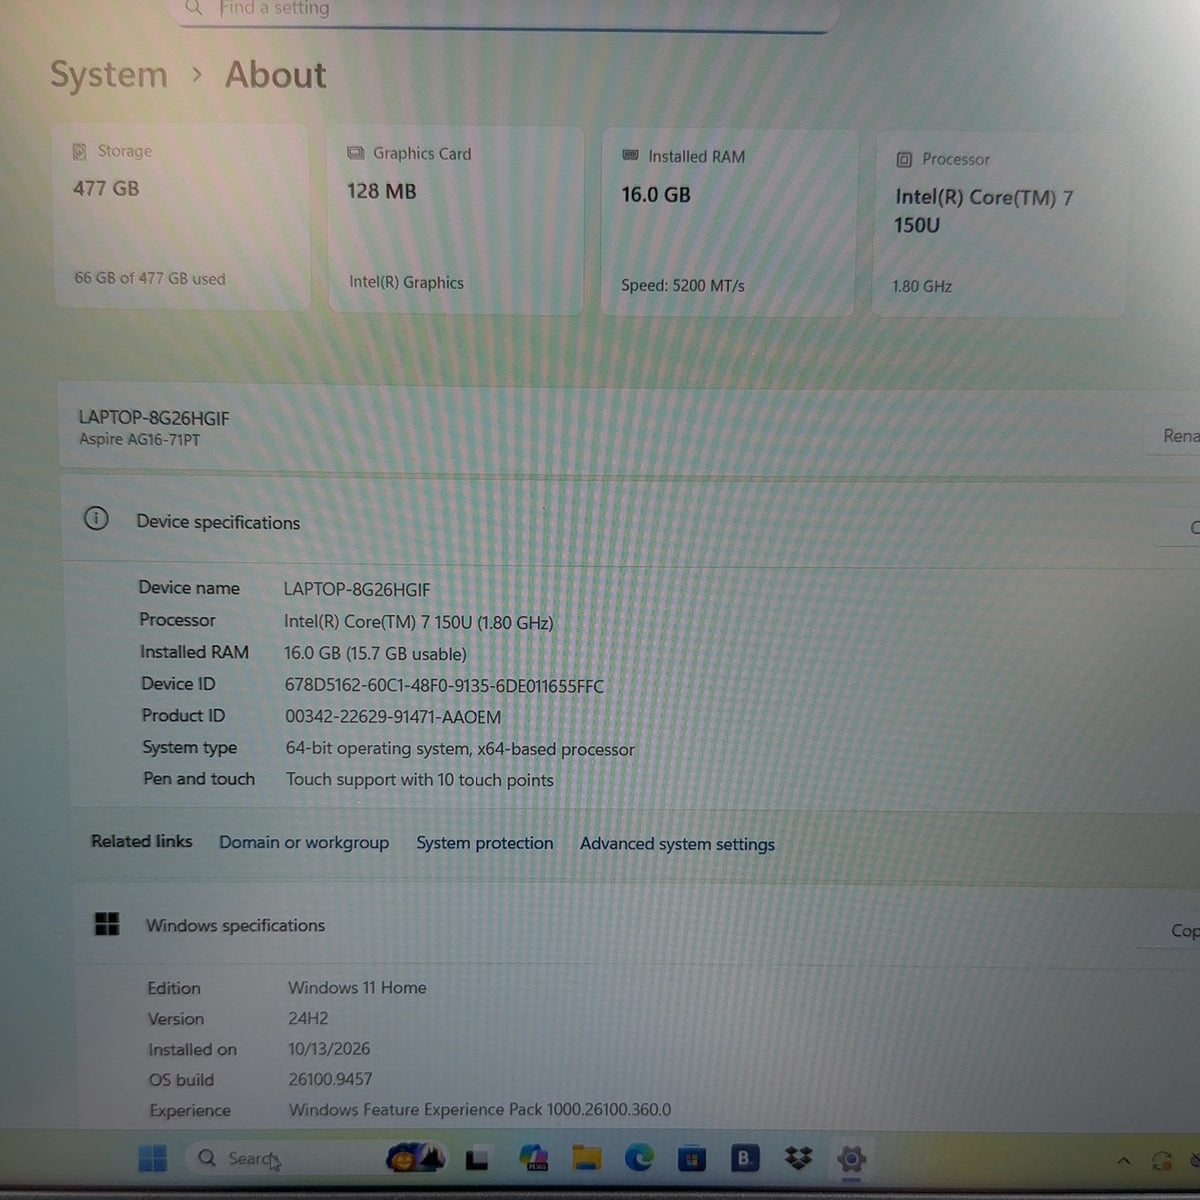Launch Microsoft Edge from the taskbar
This screenshot has height=1200, width=1200.
639,1158
